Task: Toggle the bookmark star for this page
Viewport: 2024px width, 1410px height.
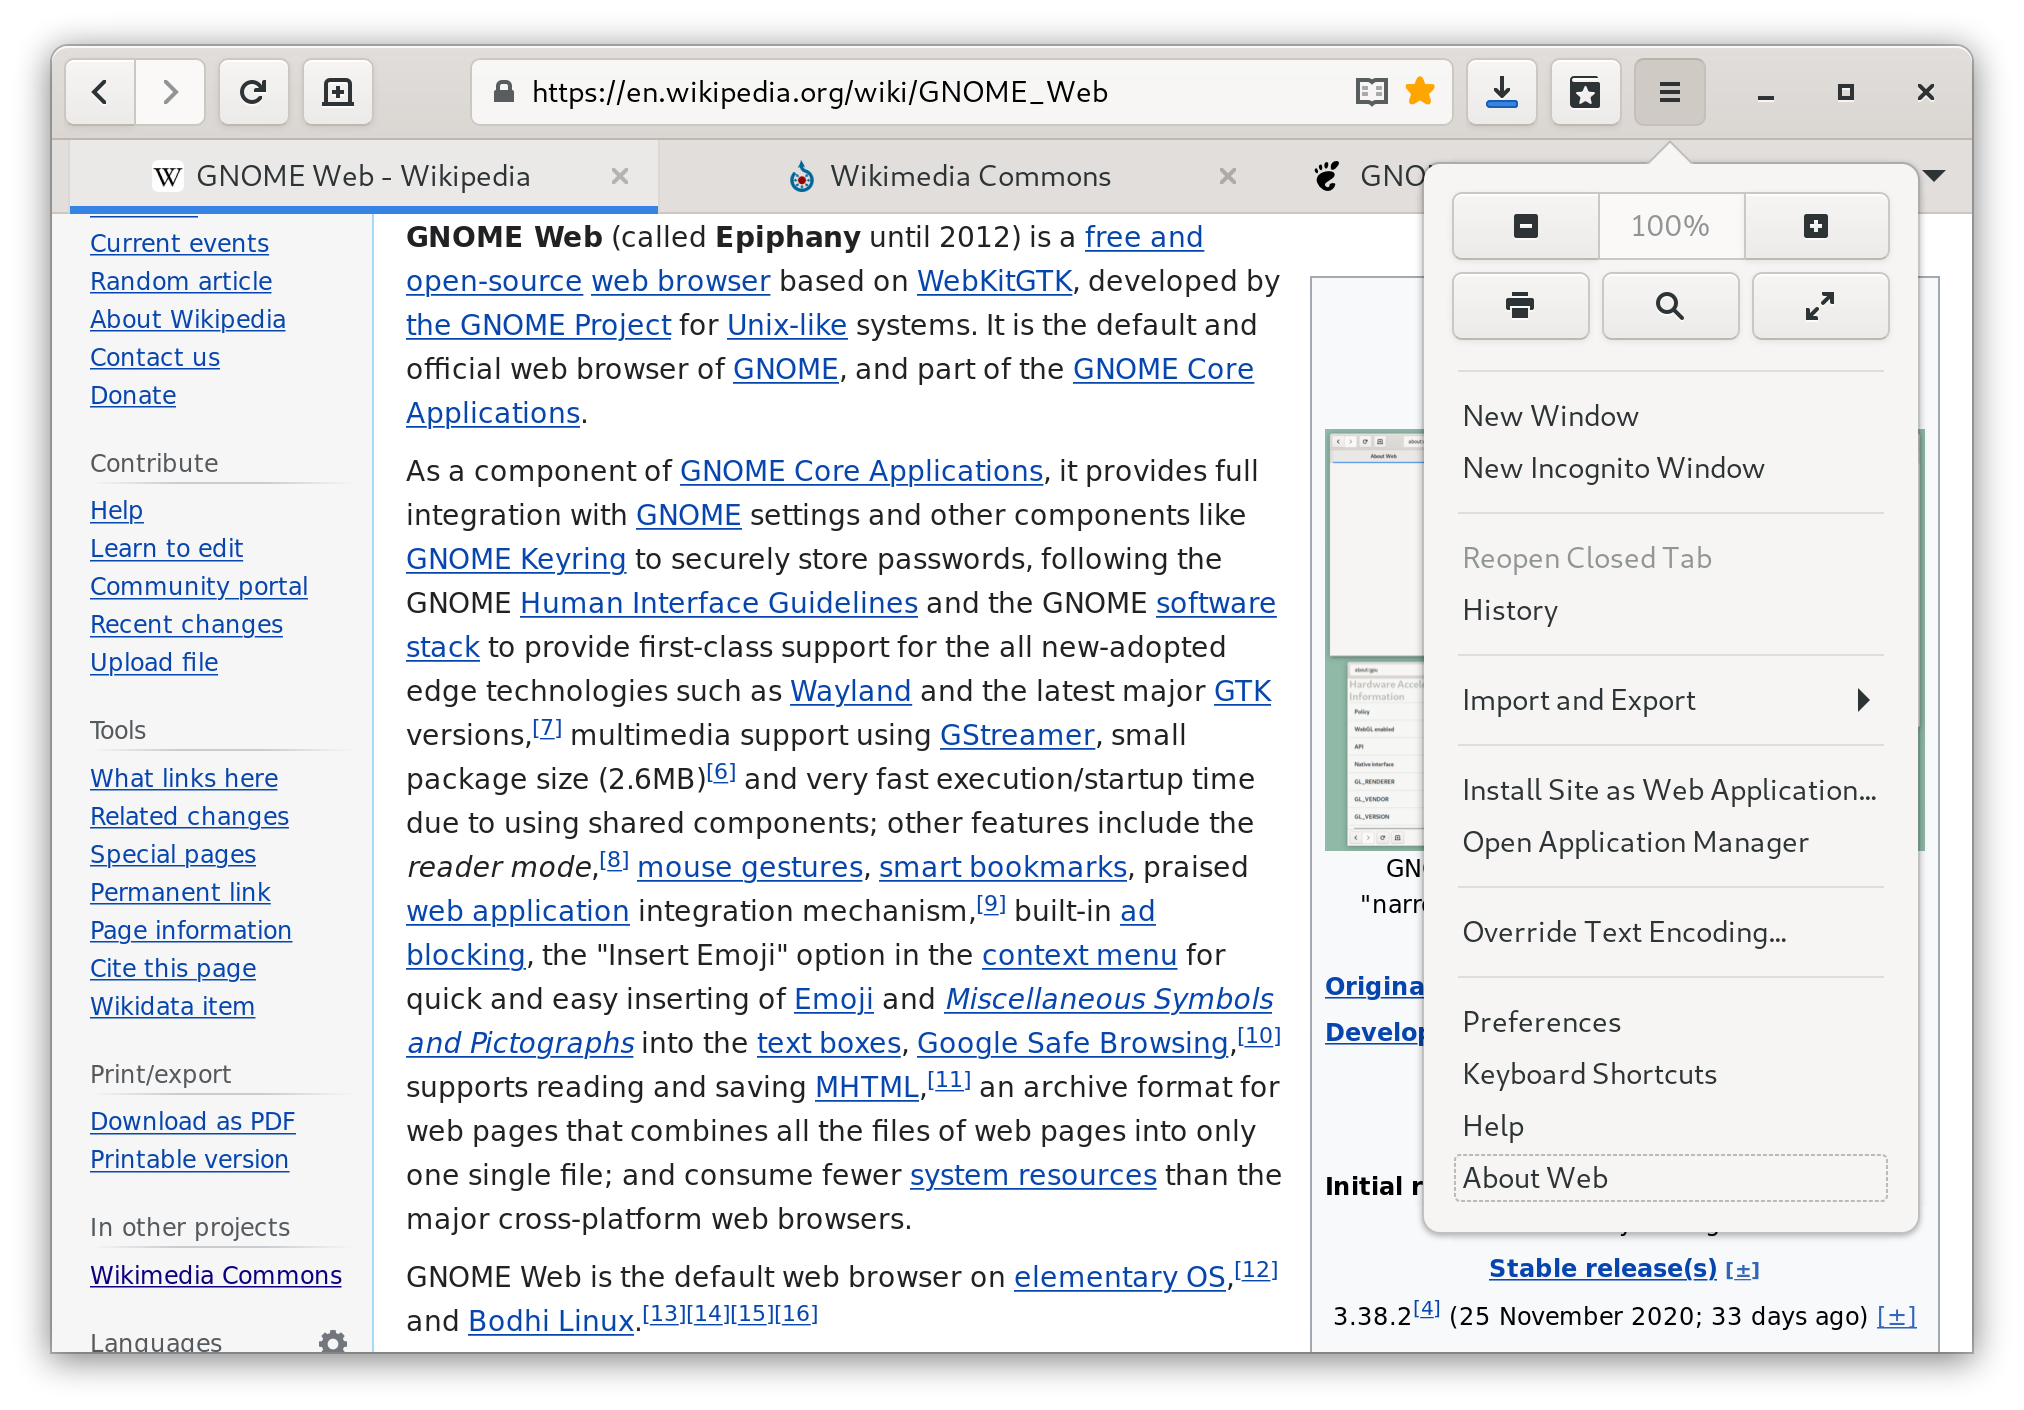Action: (x=1420, y=92)
